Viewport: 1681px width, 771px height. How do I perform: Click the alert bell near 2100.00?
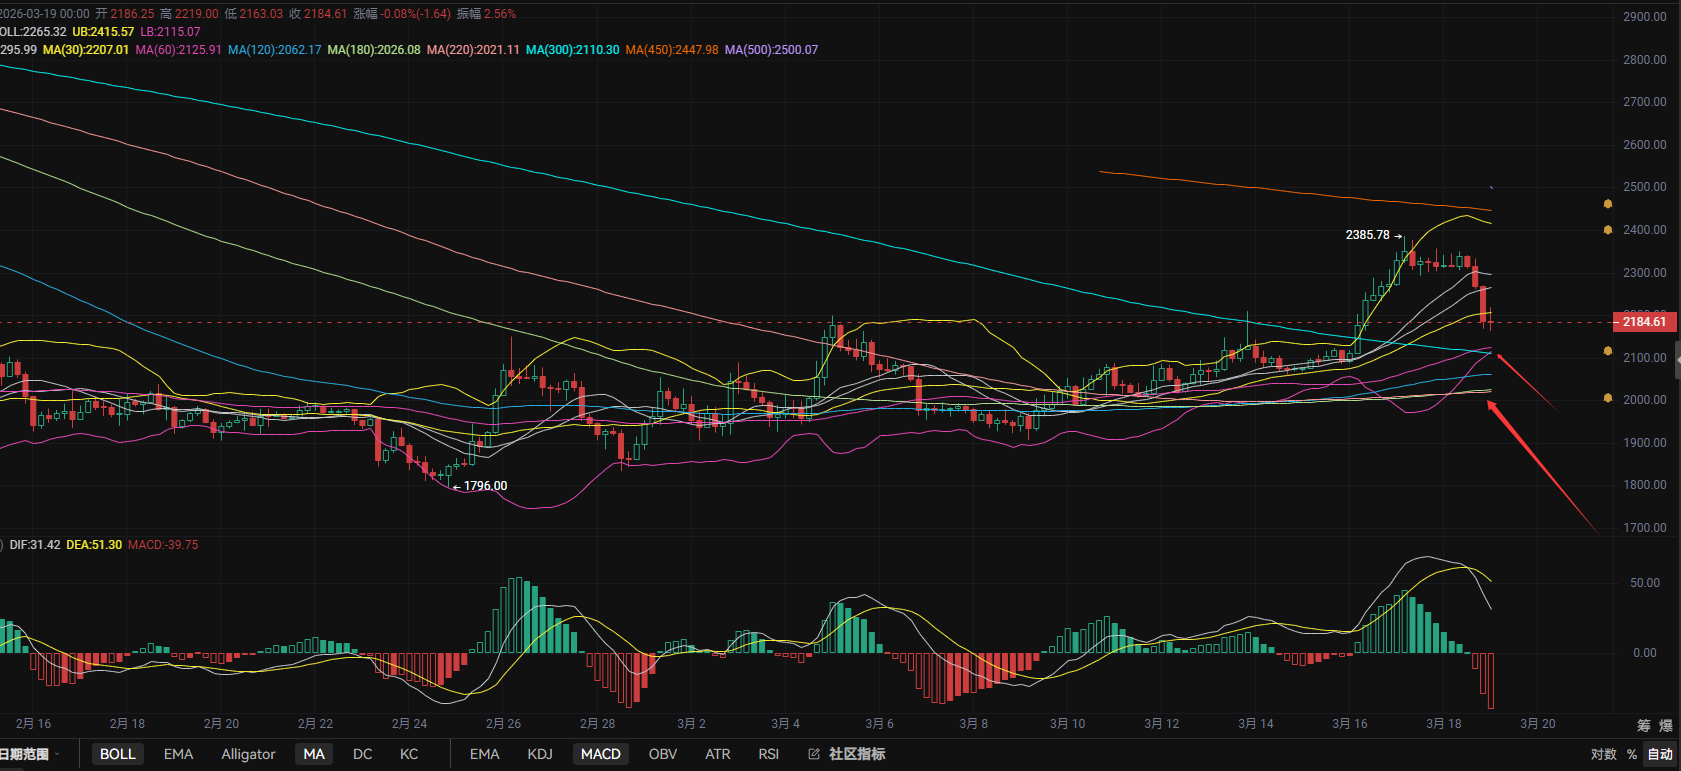click(x=1608, y=351)
